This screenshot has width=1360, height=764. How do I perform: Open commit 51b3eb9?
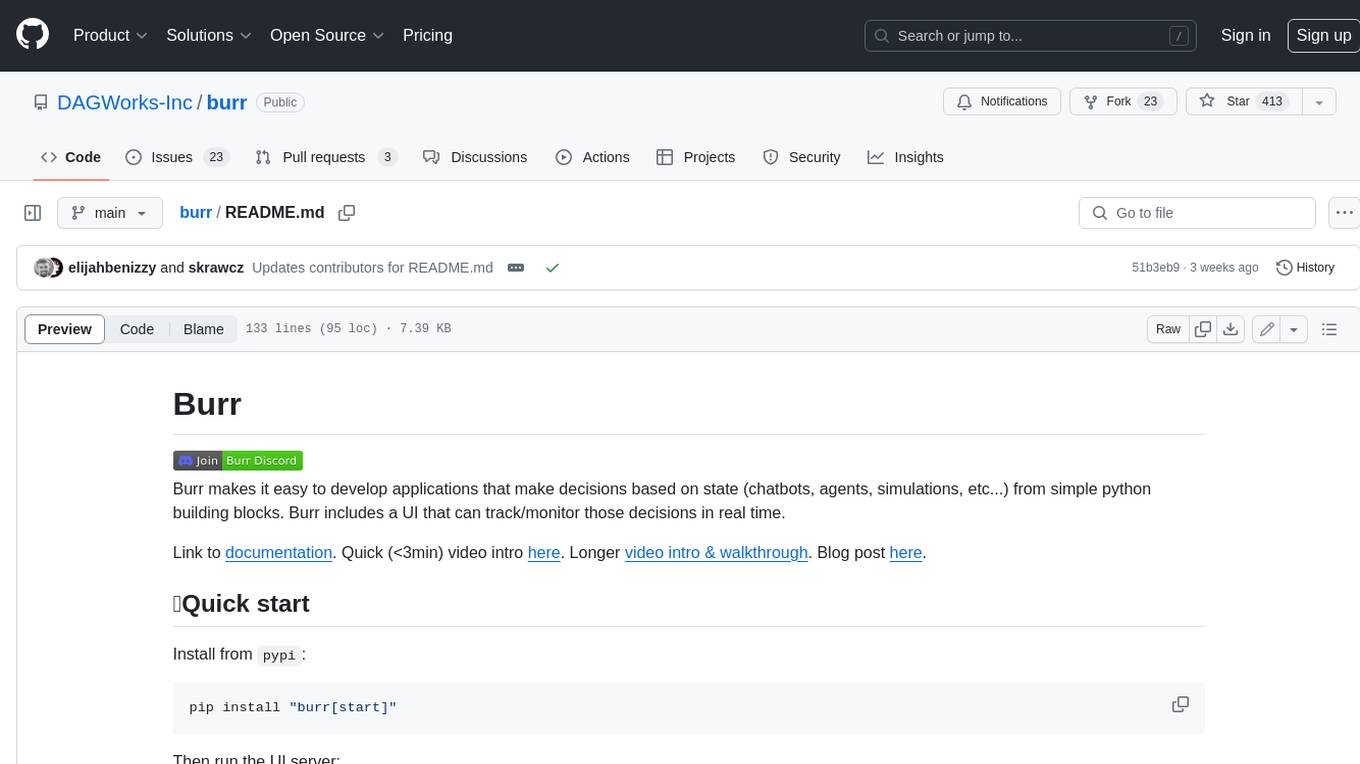[x=1155, y=268]
